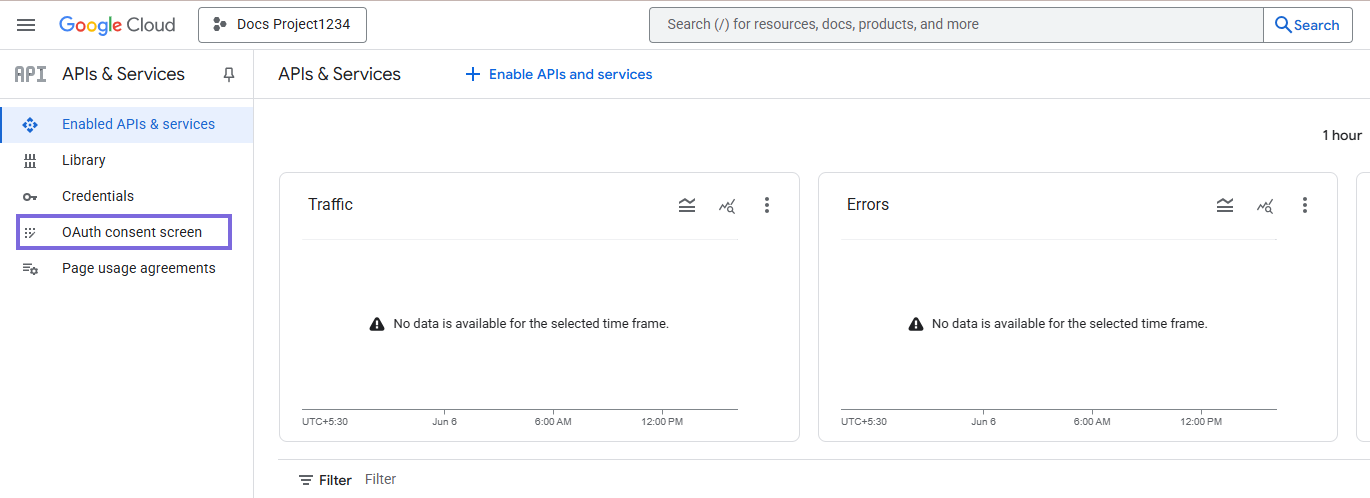The width and height of the screenshot is (1370, 498).
Task: Toggle legend icon on Traffic chart
Action: tap(687, 205)
